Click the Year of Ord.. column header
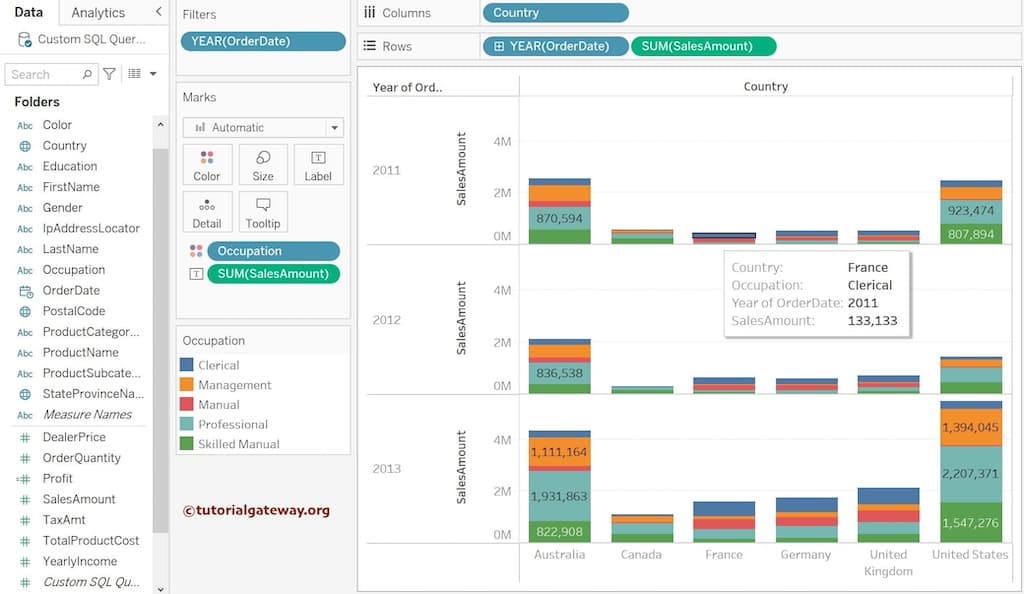The image size is (1024, 594). pos(408,87)
